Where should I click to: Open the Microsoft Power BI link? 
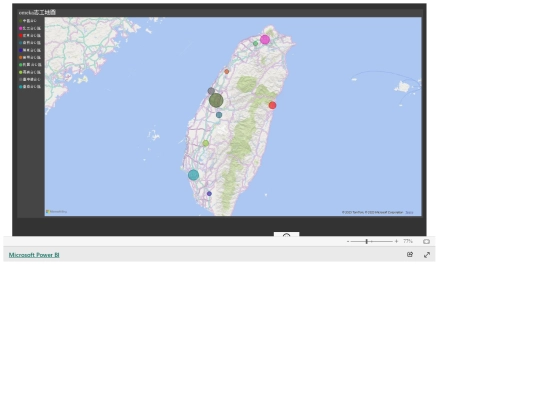(x=34, y=255)
